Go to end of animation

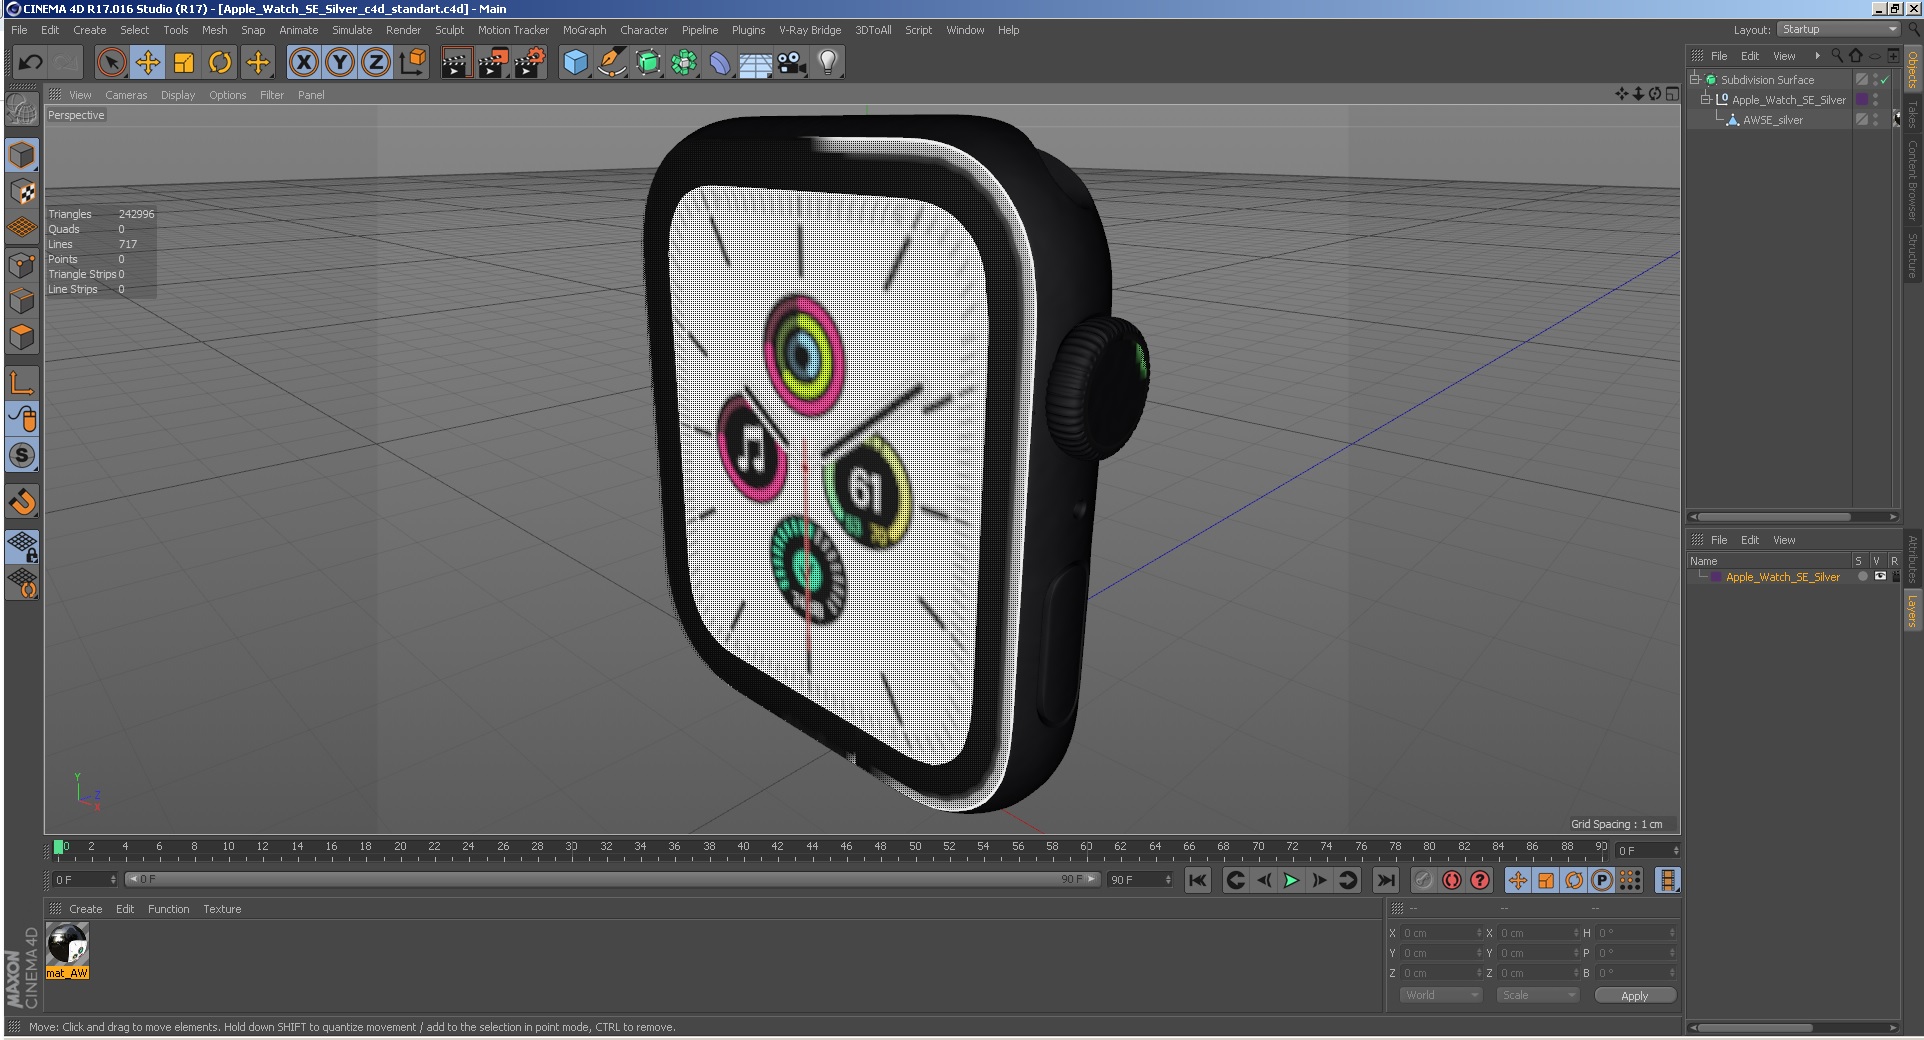pos(1385,880)
